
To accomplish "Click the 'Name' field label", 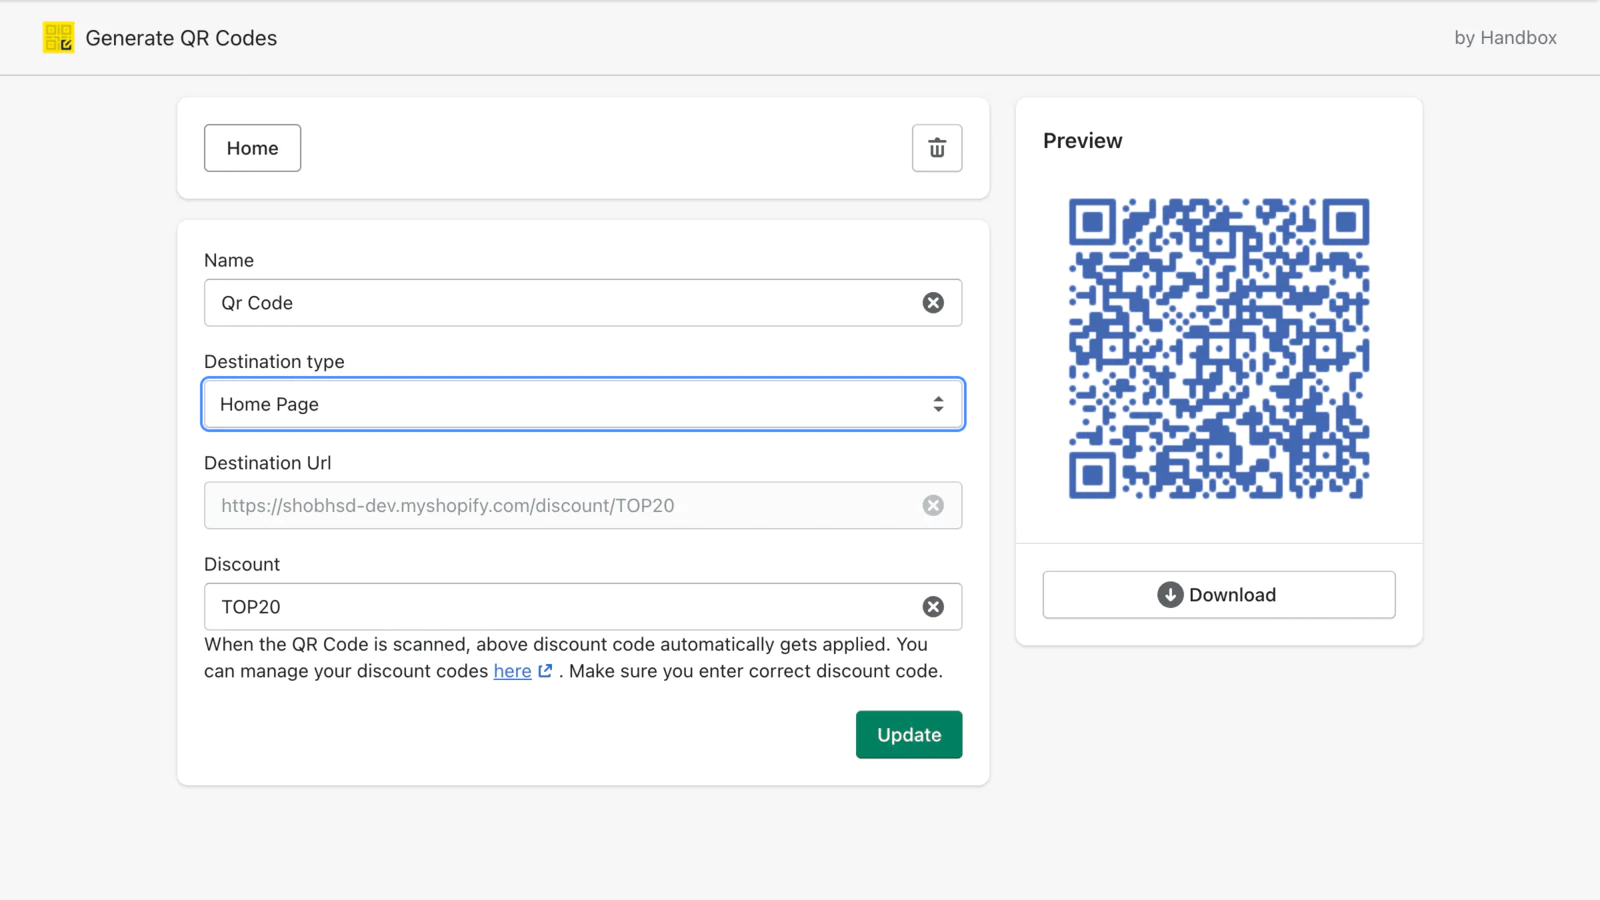I will (x=229, y=261).
